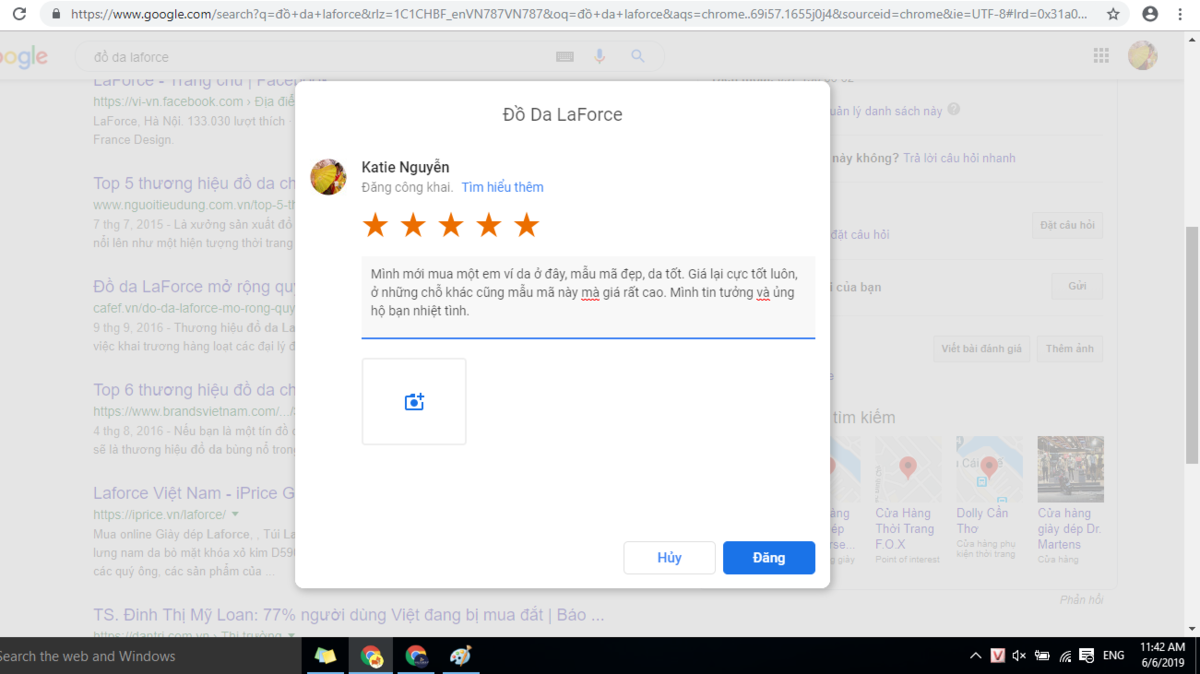Open the on-screen keyboard icon in search box
Image resolution: width=1200 pixels, height=674 pixels.
[565, 57]
